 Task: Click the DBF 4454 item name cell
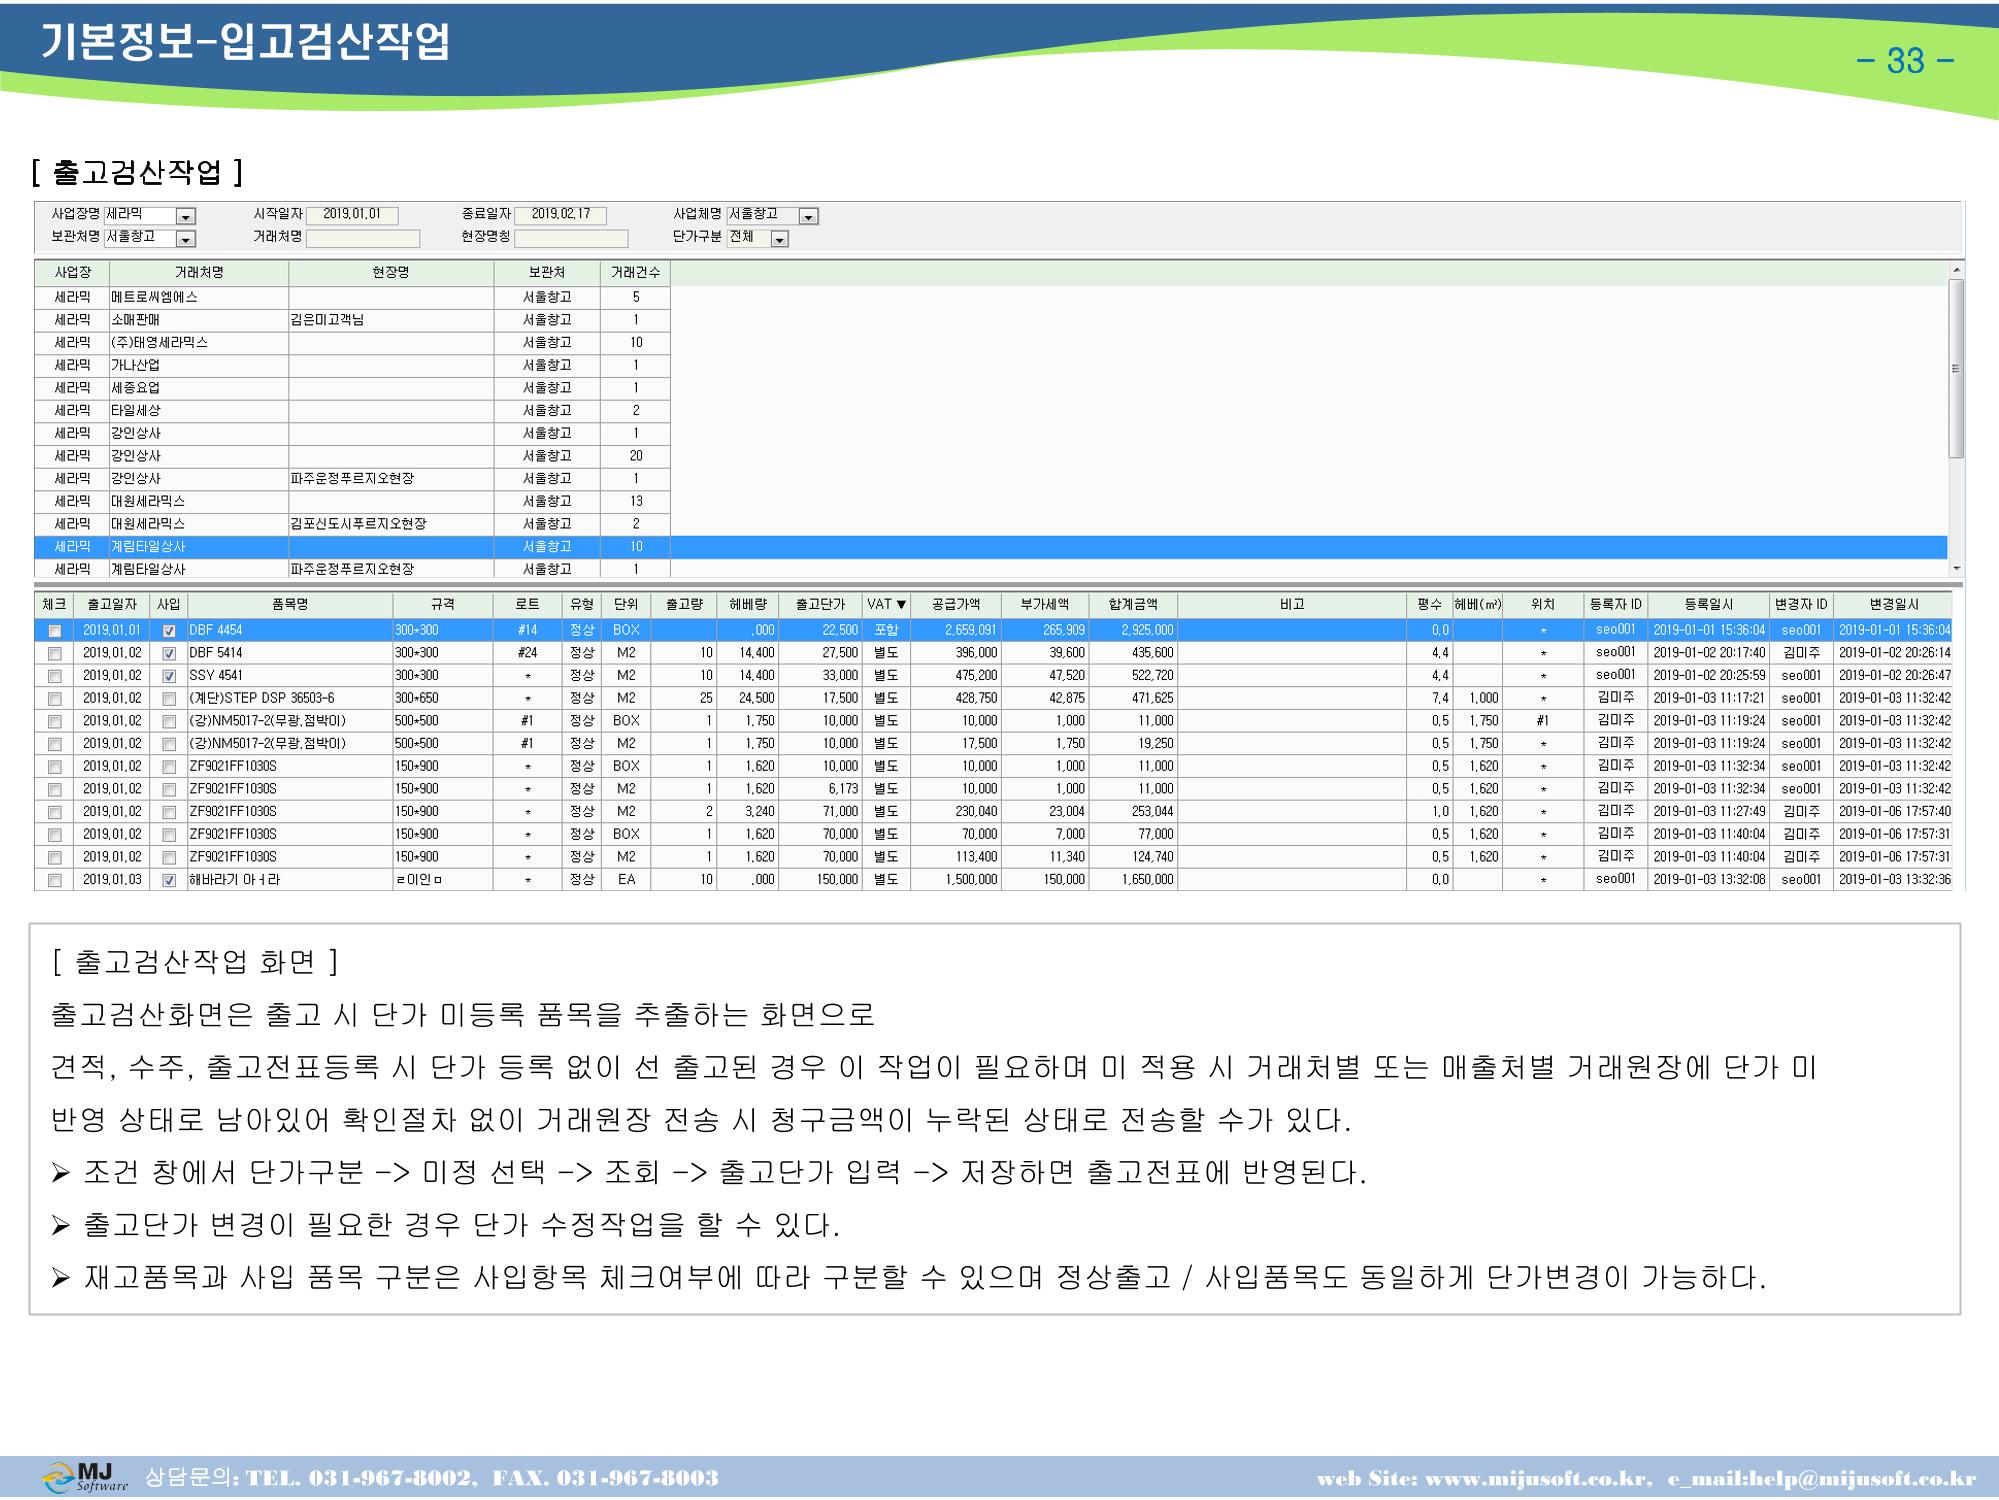click(290, 631)
